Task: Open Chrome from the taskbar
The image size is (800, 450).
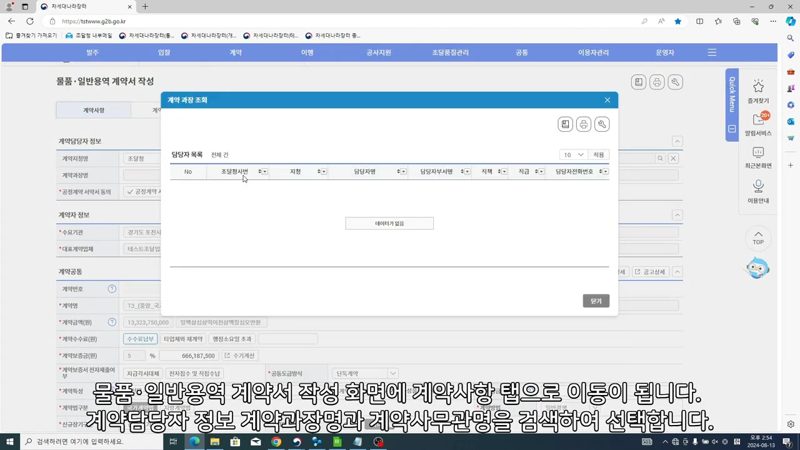Action: coord(276,442)
